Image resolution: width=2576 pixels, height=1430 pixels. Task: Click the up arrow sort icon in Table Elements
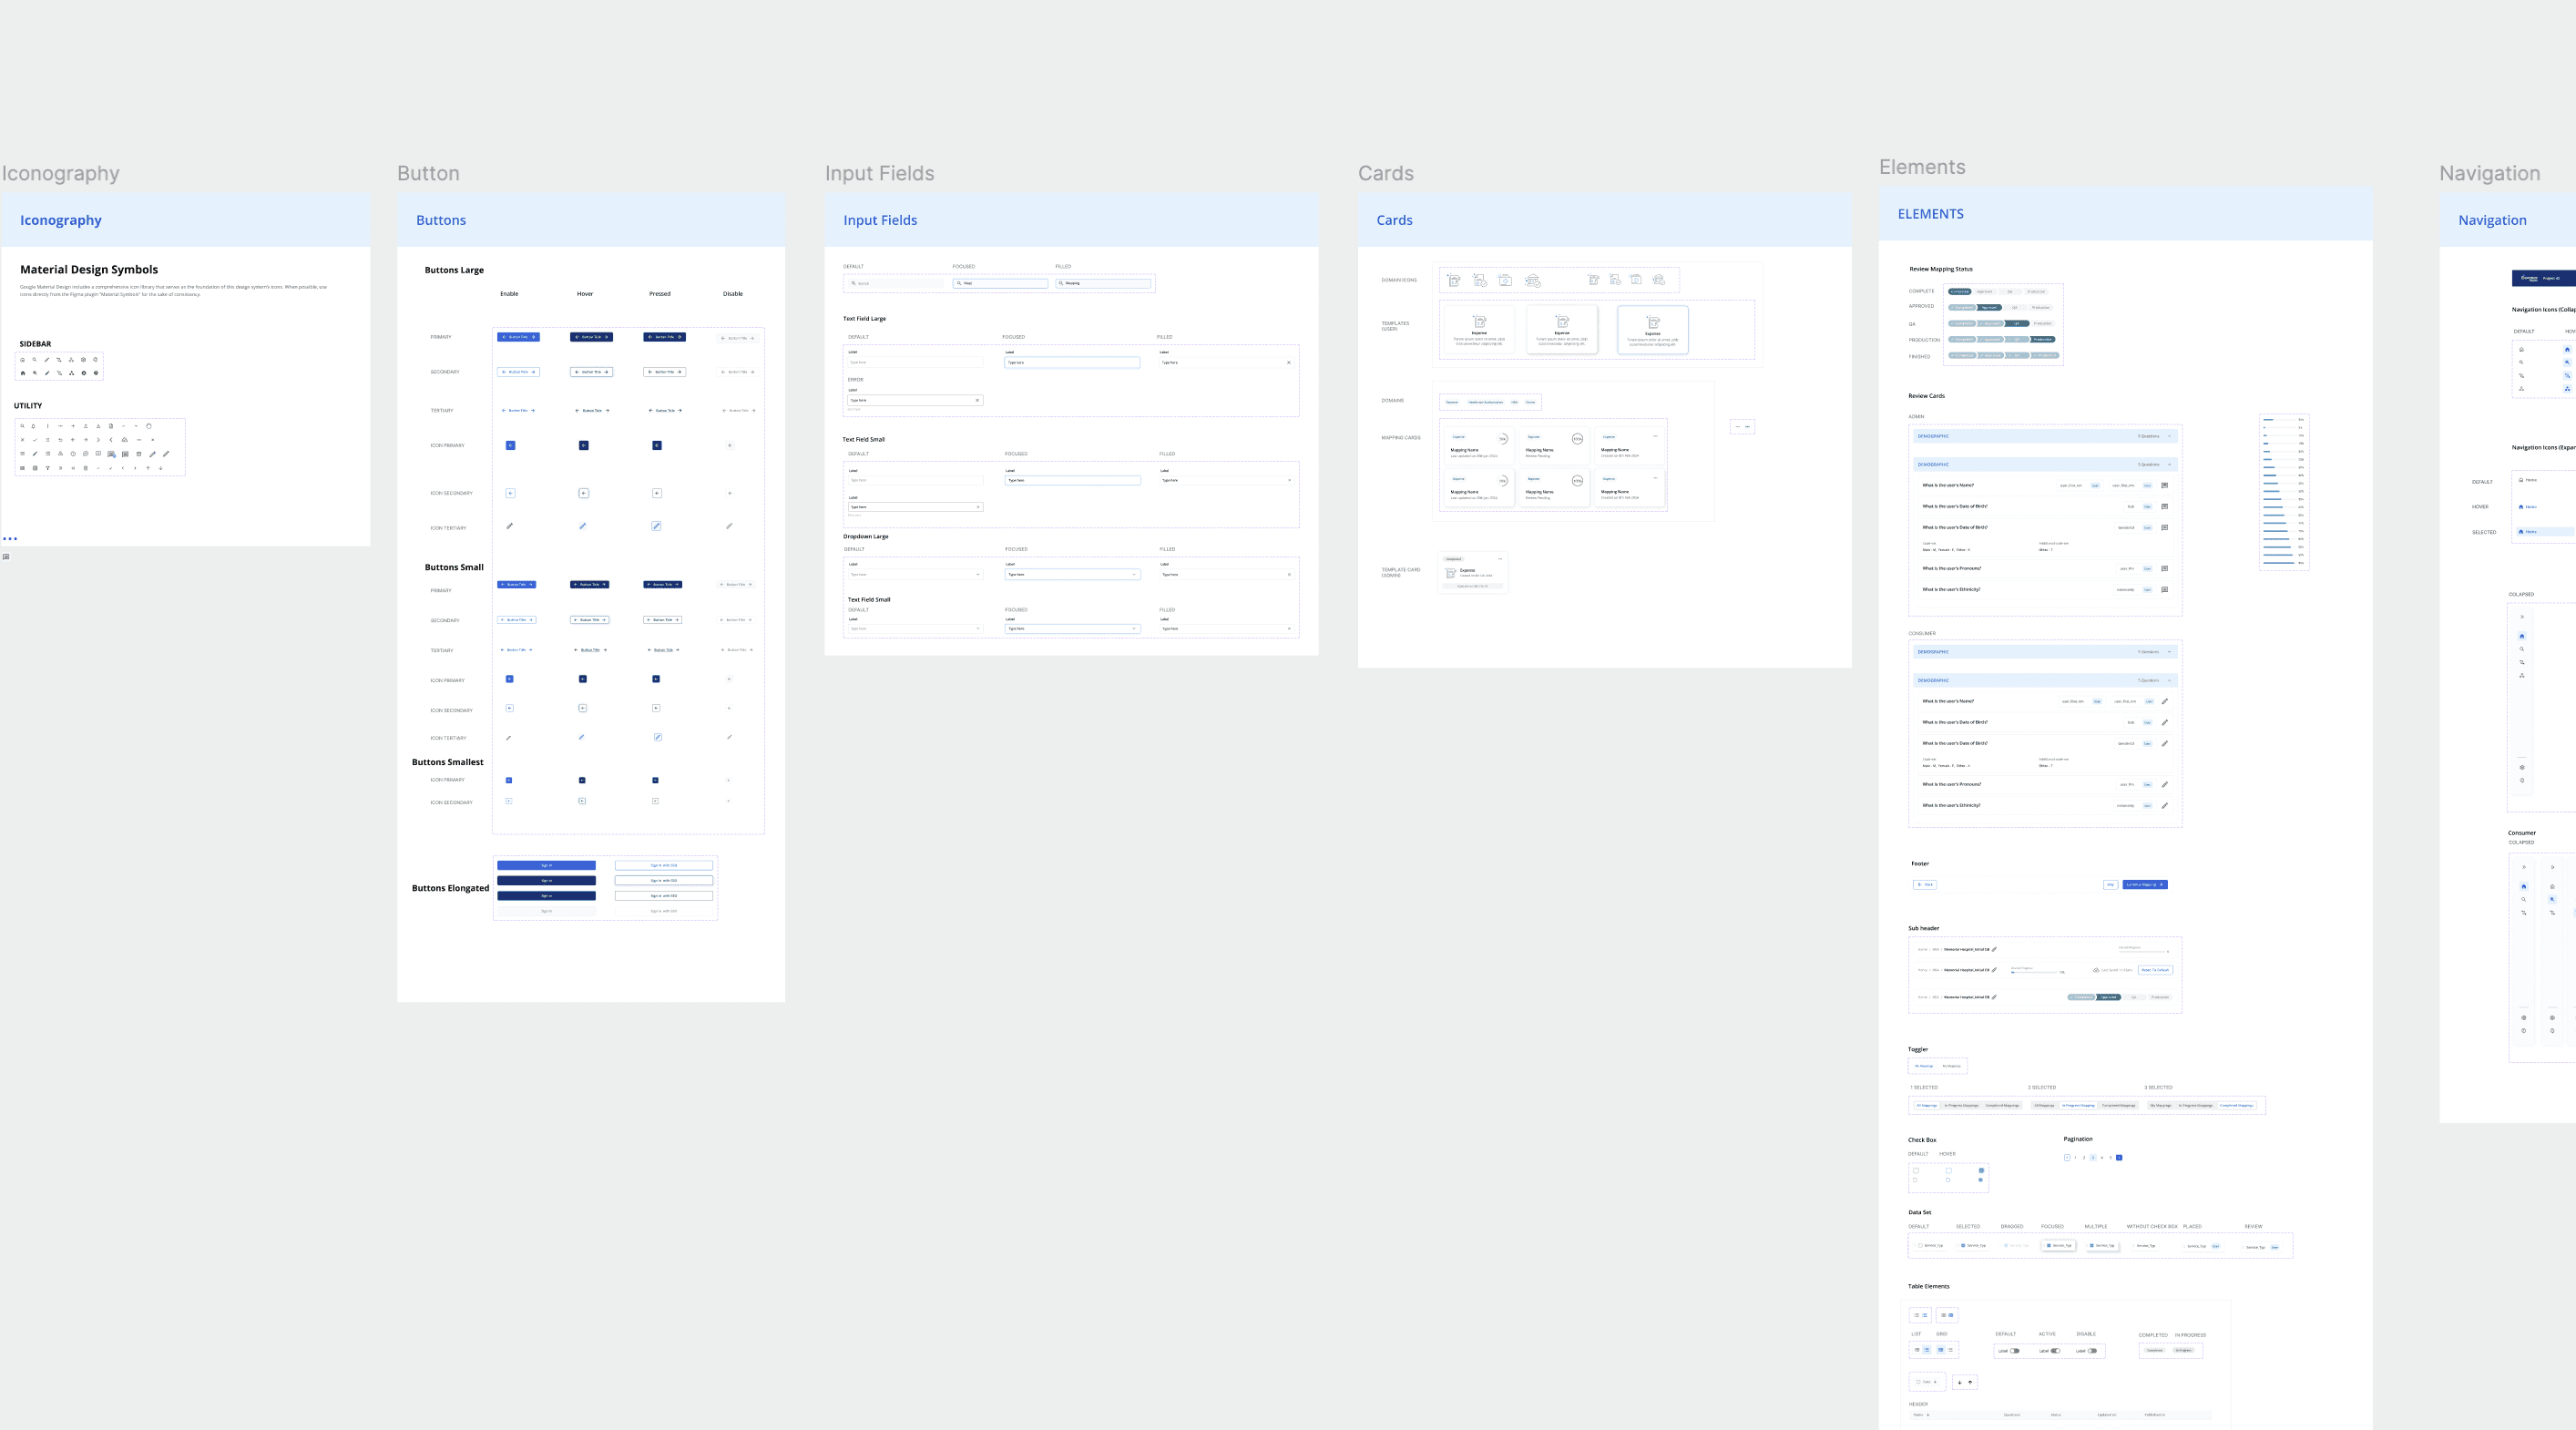coord(1970,1382)
